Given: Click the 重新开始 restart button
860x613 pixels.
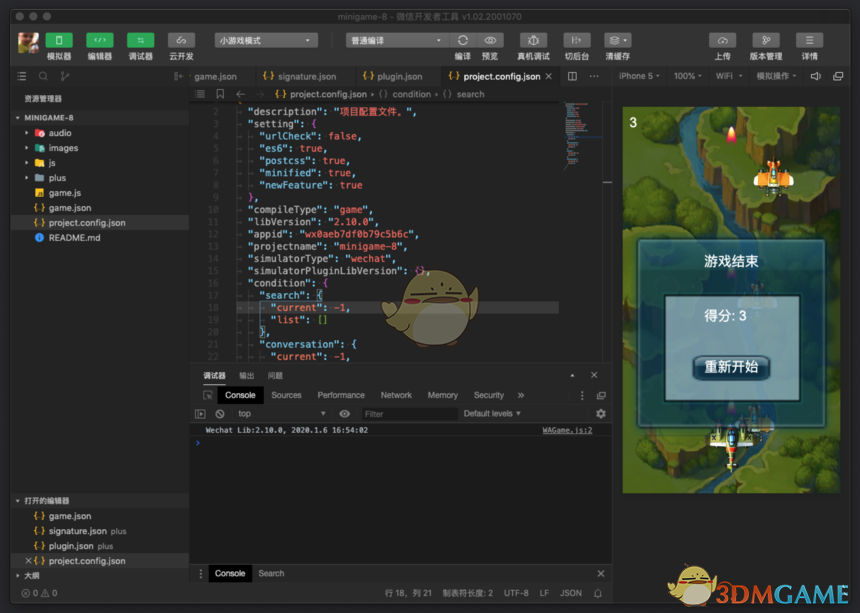Looking at the screenshot, I should click(x=731, y=367).
